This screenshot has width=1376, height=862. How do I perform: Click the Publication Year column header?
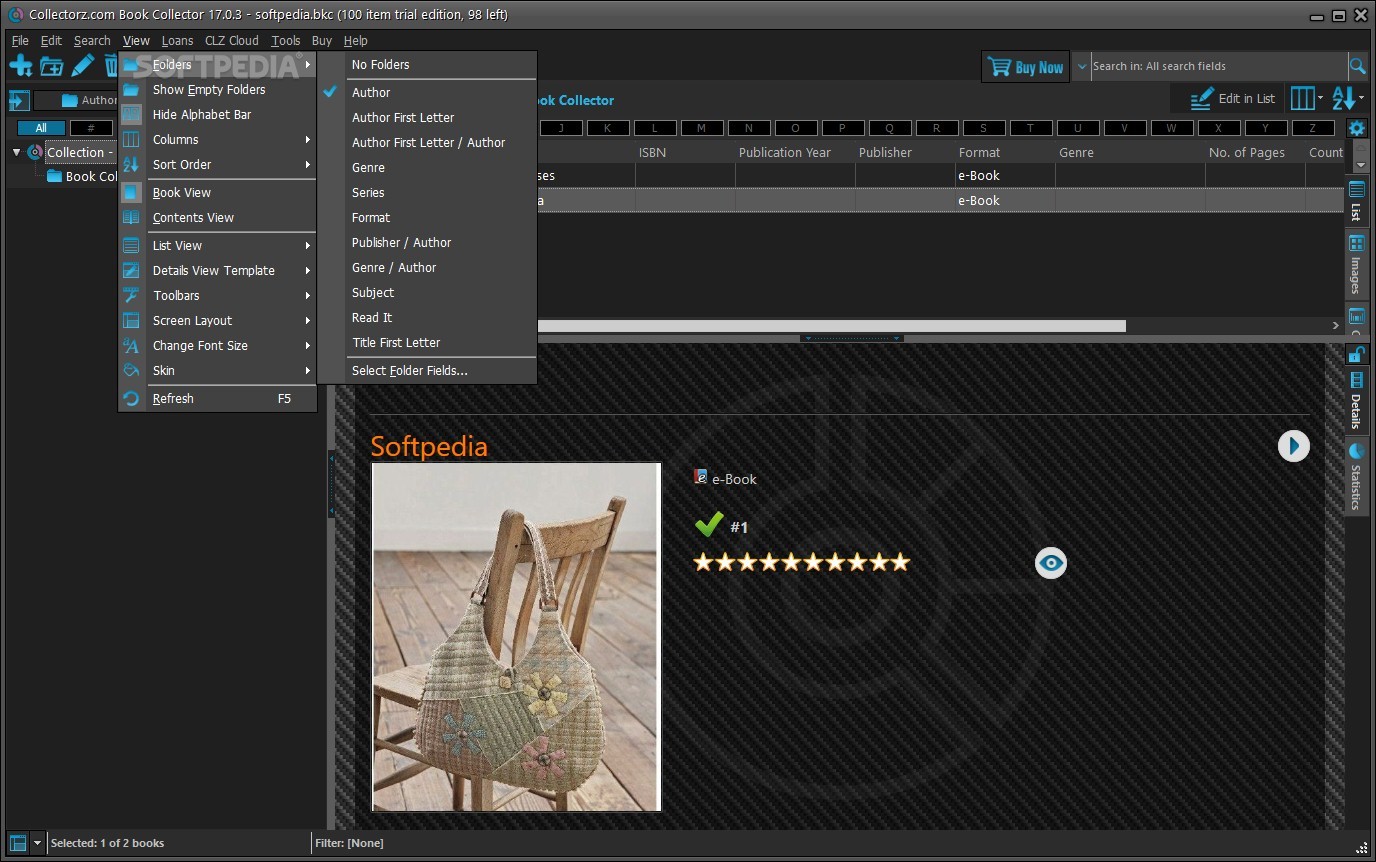pos(785,152)
